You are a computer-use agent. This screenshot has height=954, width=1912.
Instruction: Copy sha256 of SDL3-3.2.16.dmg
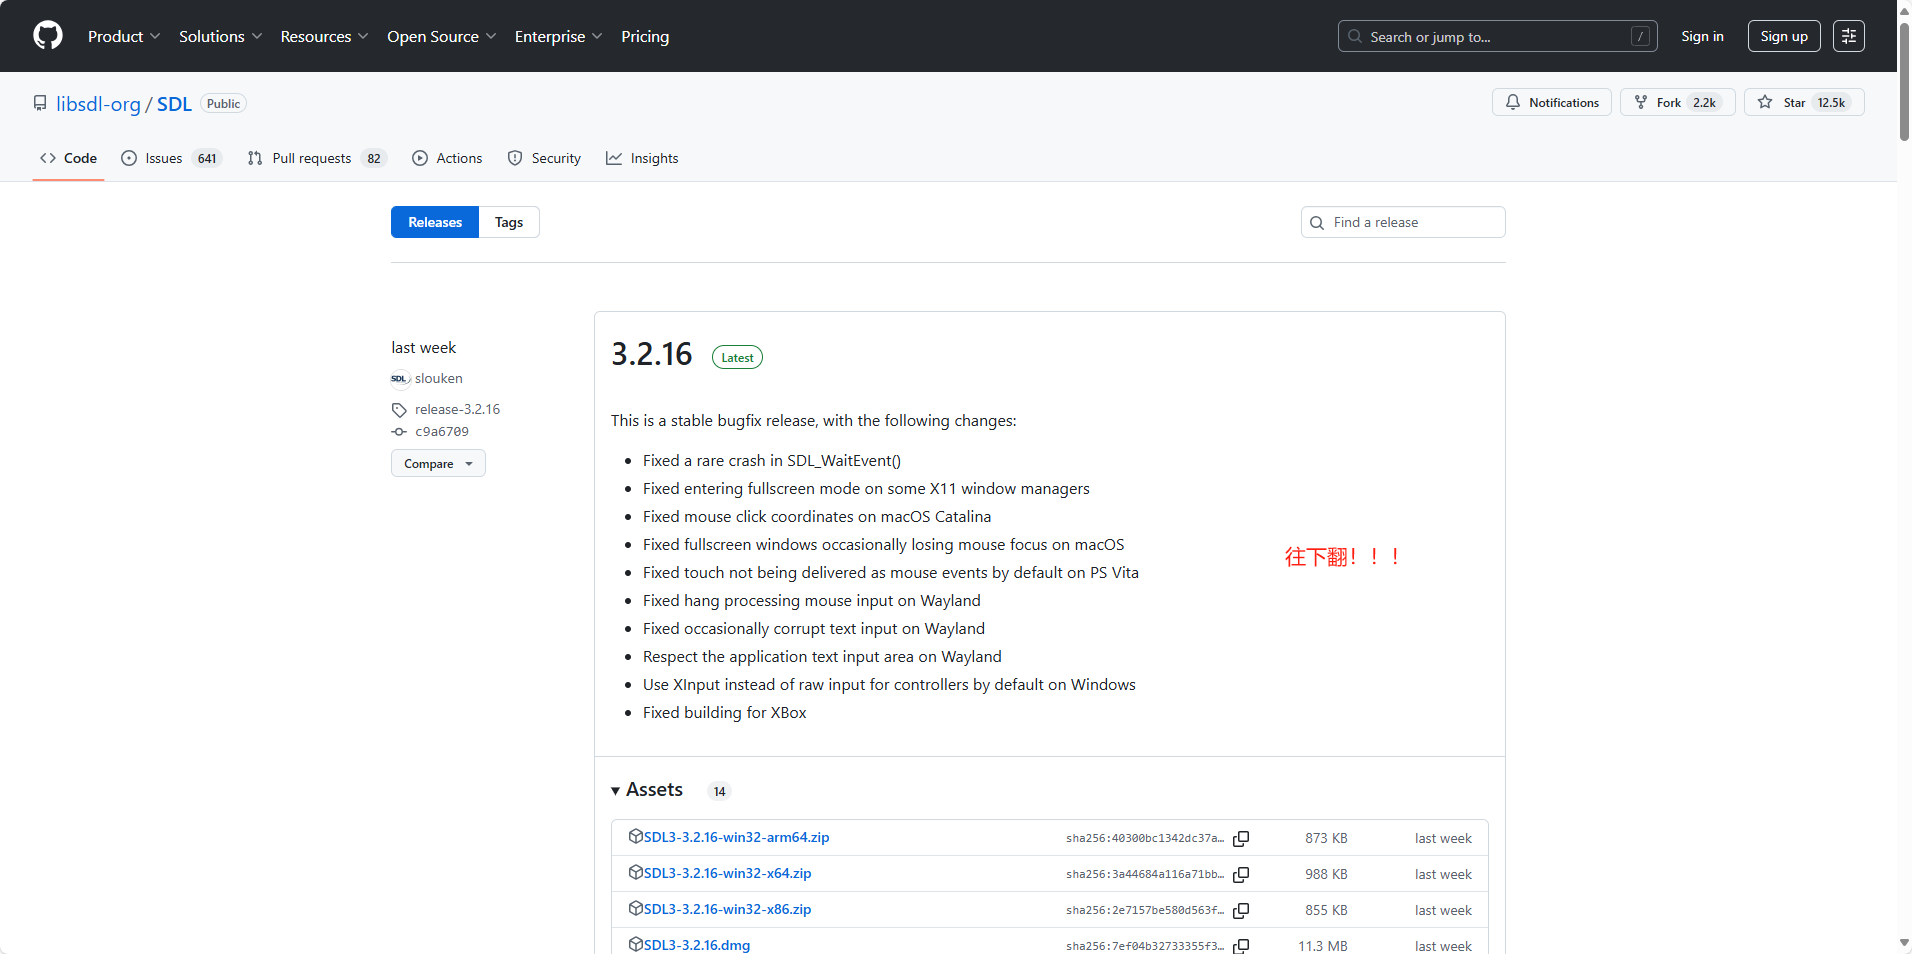(x=1241, y=946)
